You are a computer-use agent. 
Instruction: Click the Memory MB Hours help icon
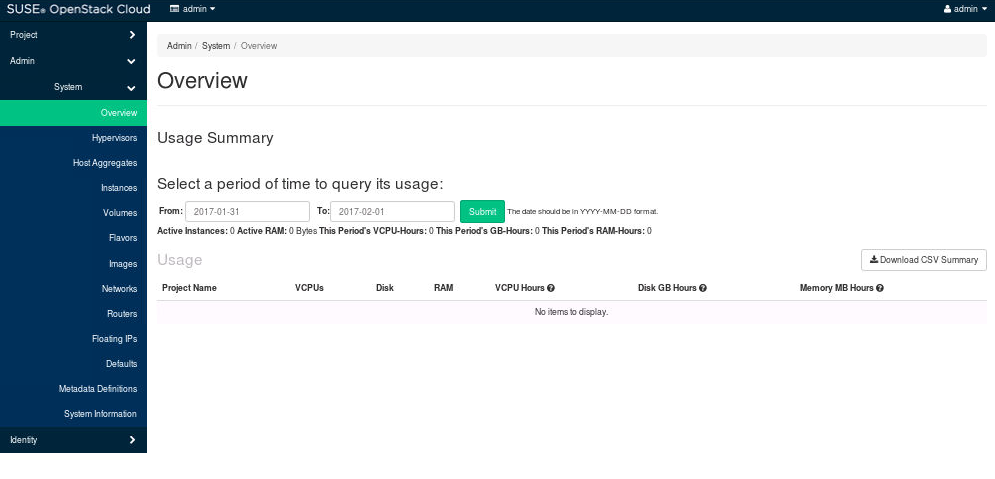[x=880, y=288]
